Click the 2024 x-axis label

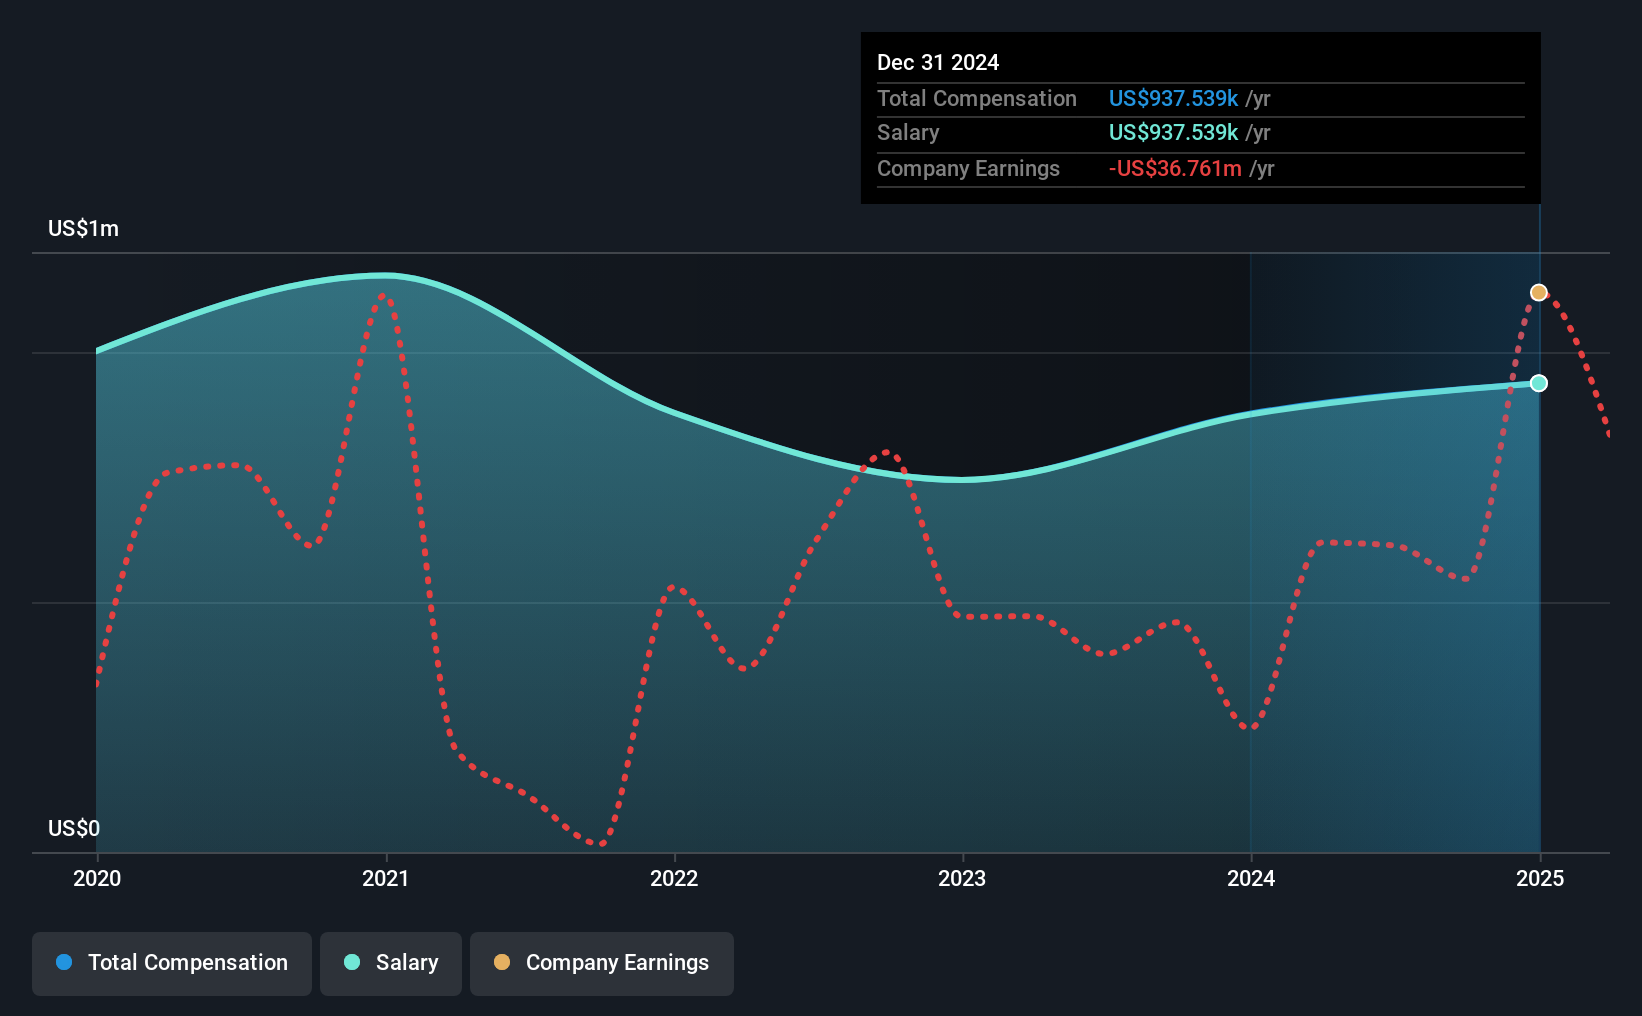pyautogui.click(x=1251, y=878)
